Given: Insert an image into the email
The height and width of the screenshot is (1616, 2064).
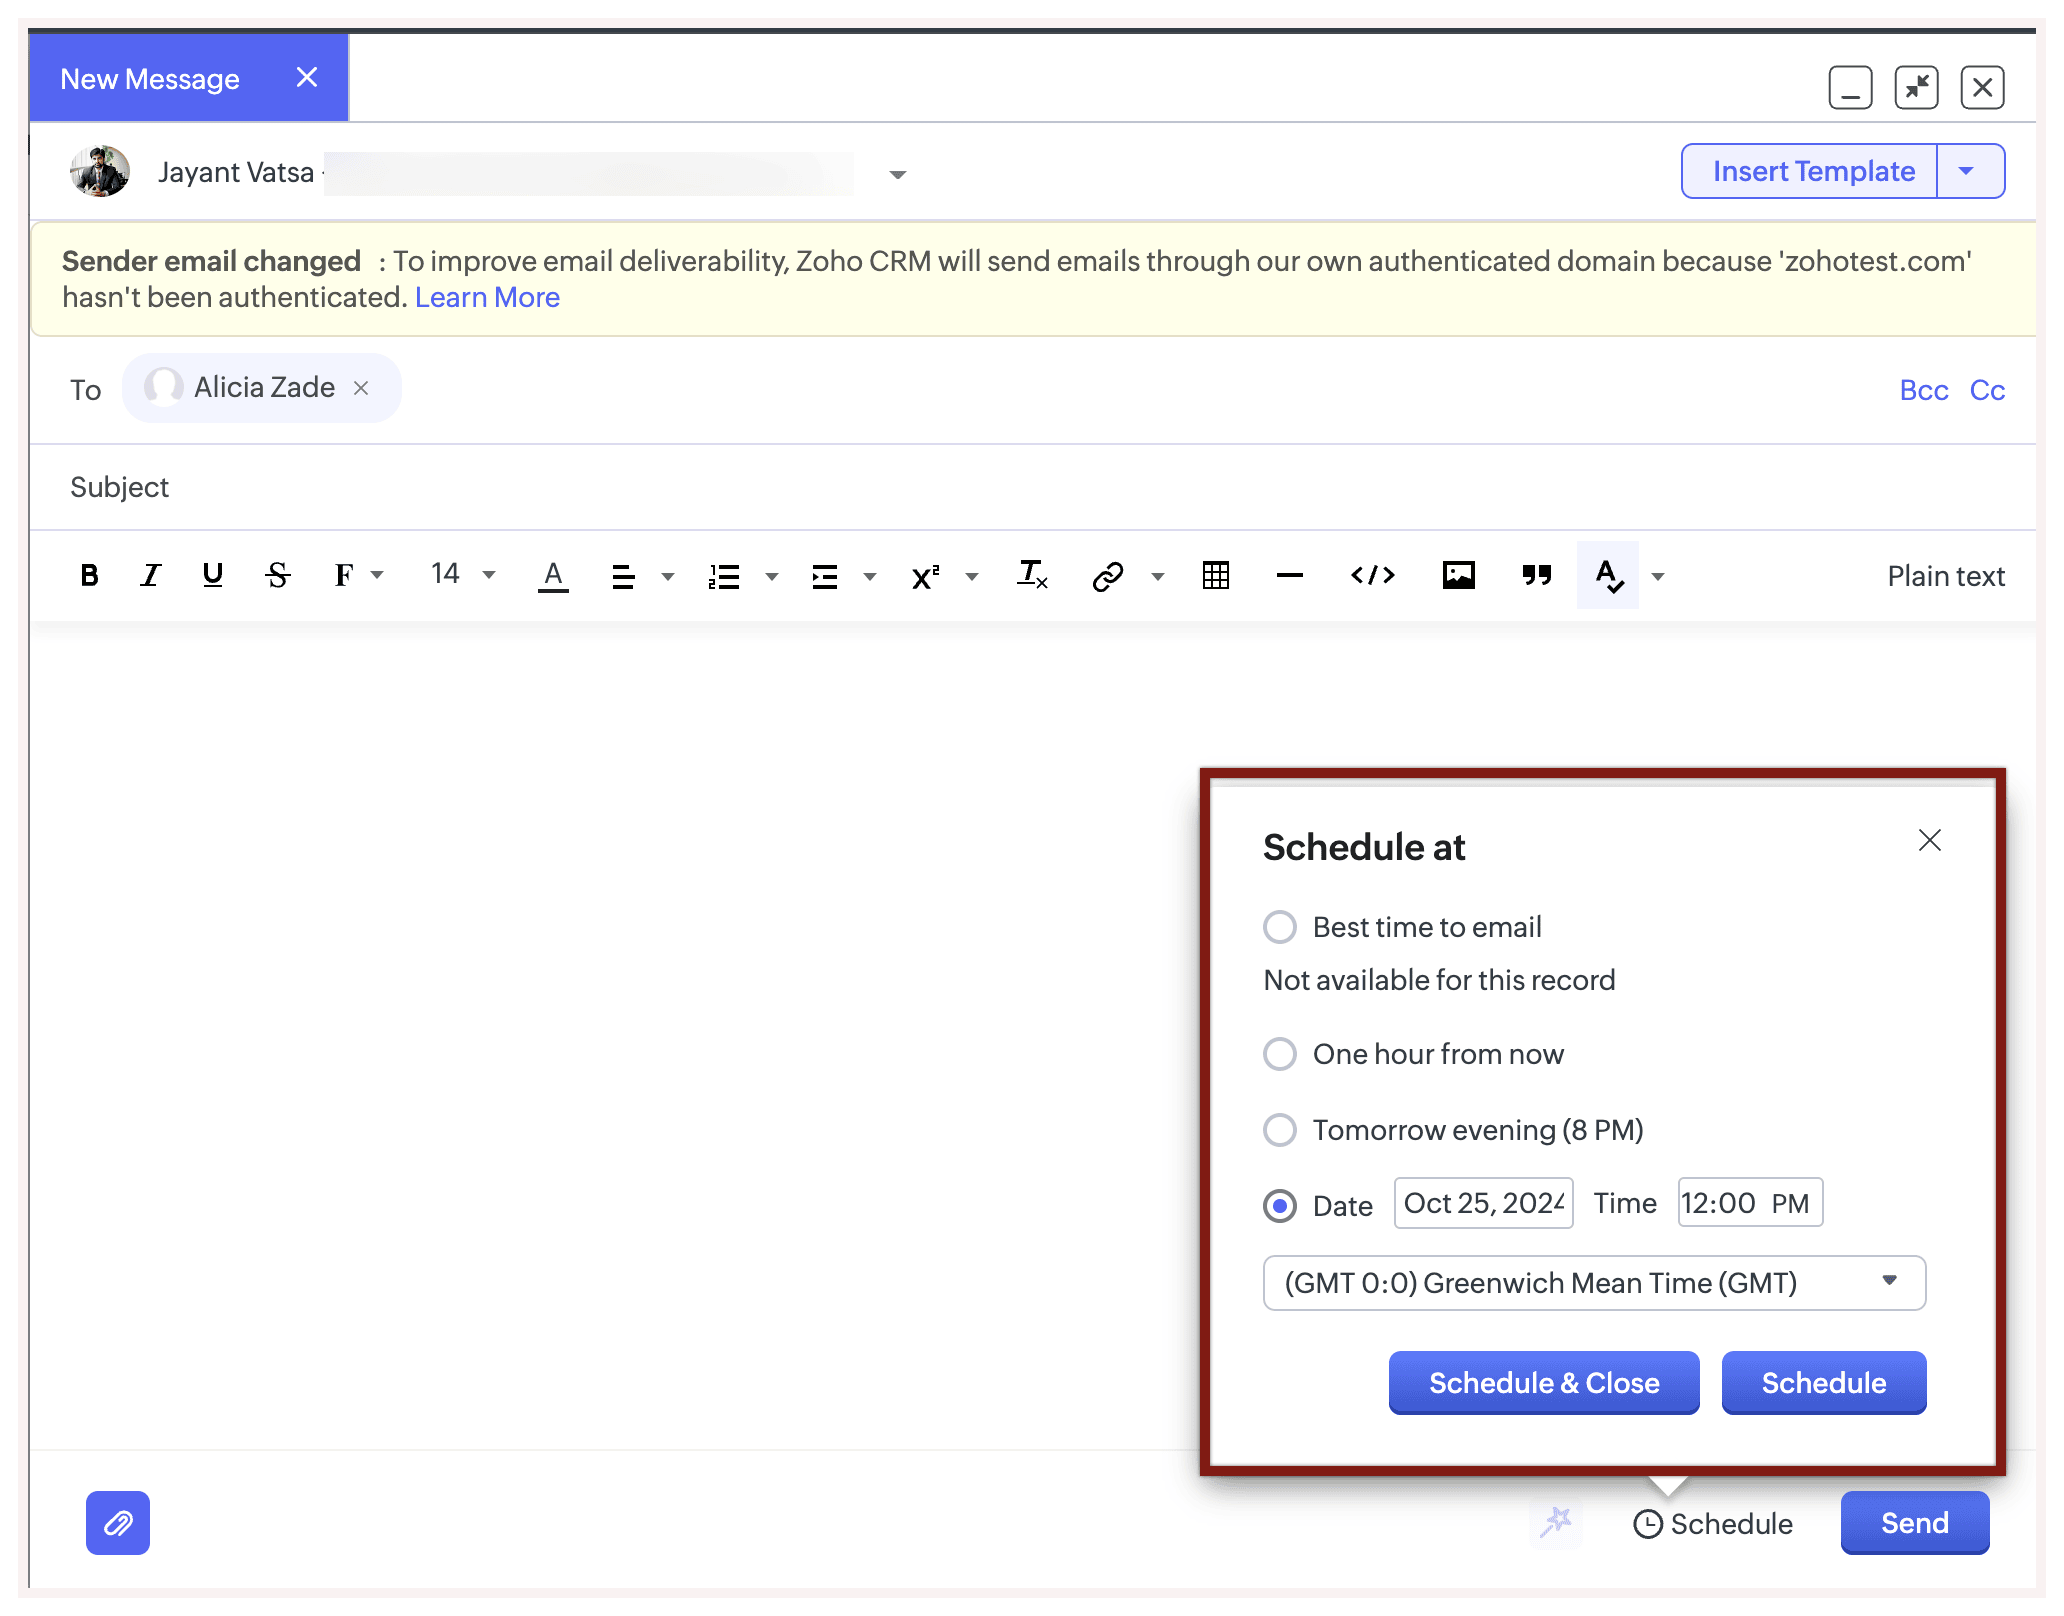Looking at the screenshot, I should pyautogui.click(x=1458, y=575).
